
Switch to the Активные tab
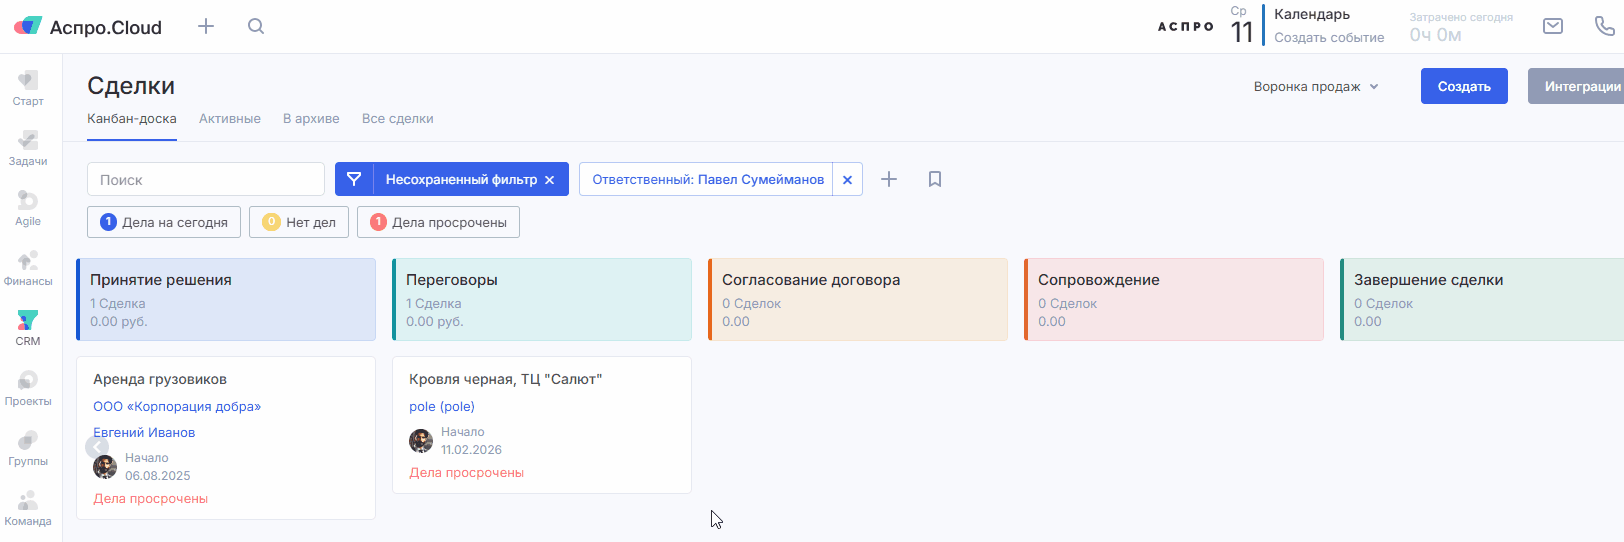click(x=230, y=119)
